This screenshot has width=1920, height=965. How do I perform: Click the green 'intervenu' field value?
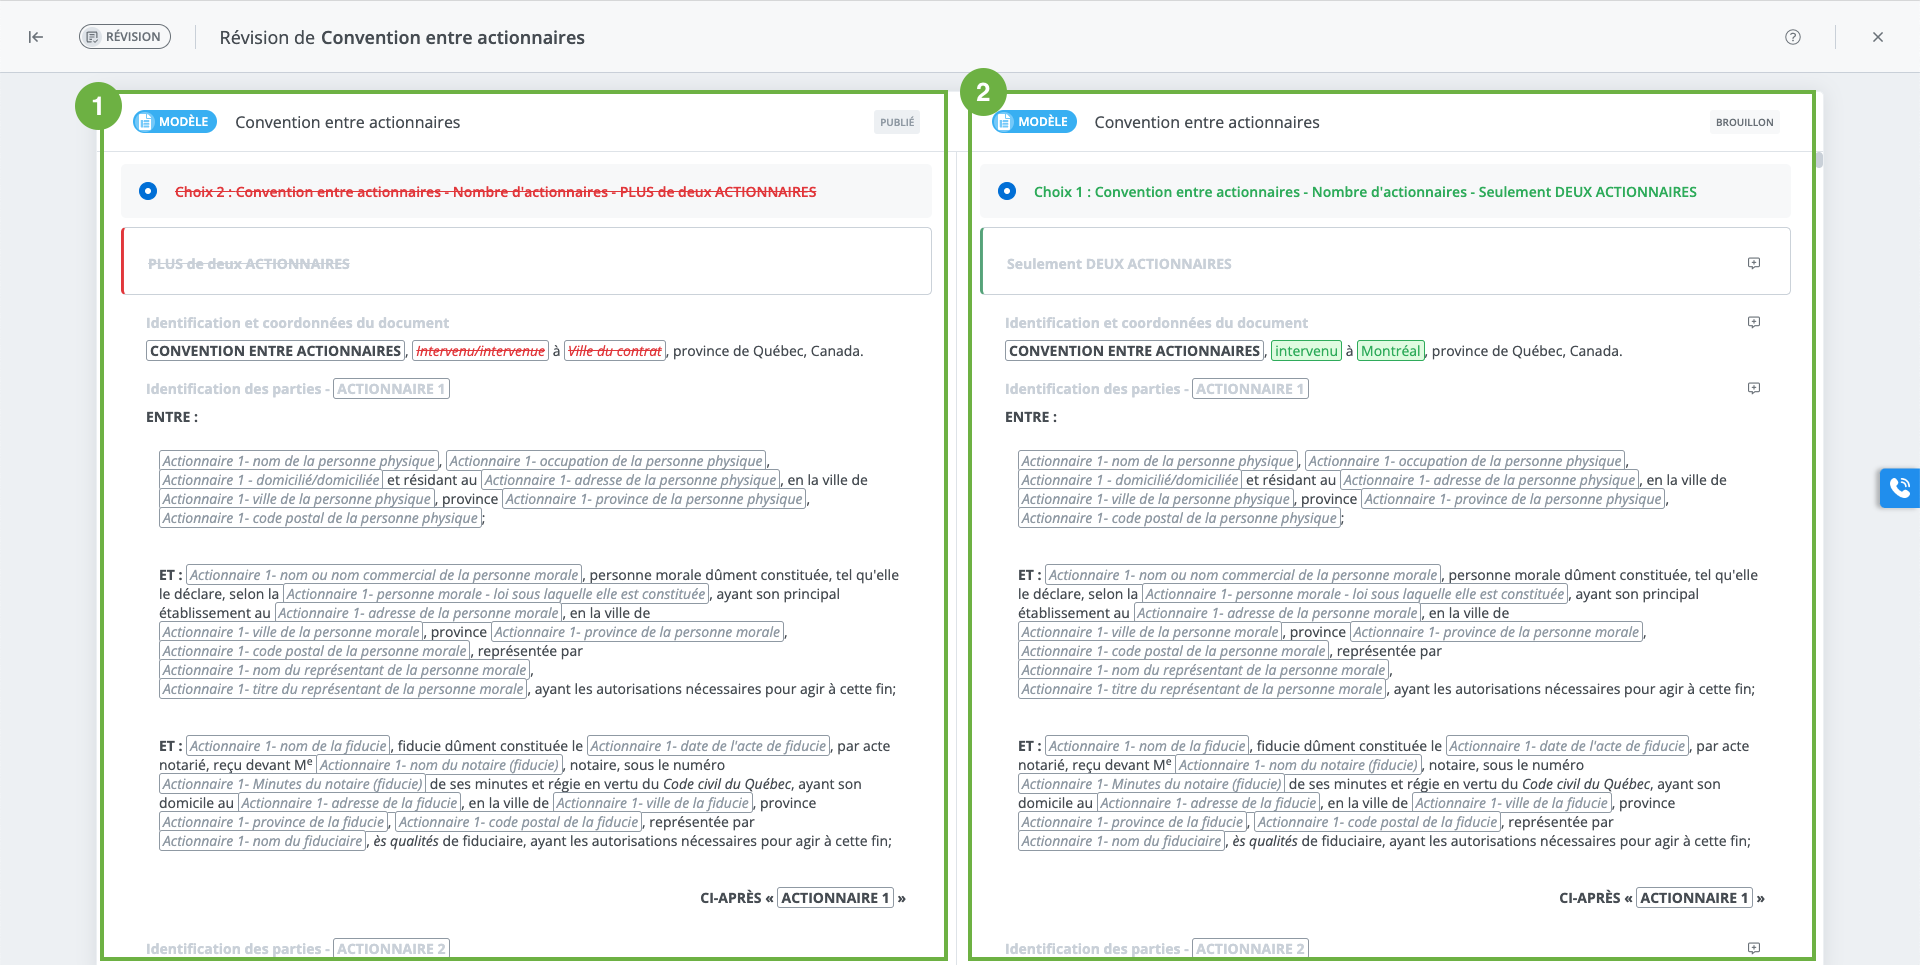pos(1305,351)
